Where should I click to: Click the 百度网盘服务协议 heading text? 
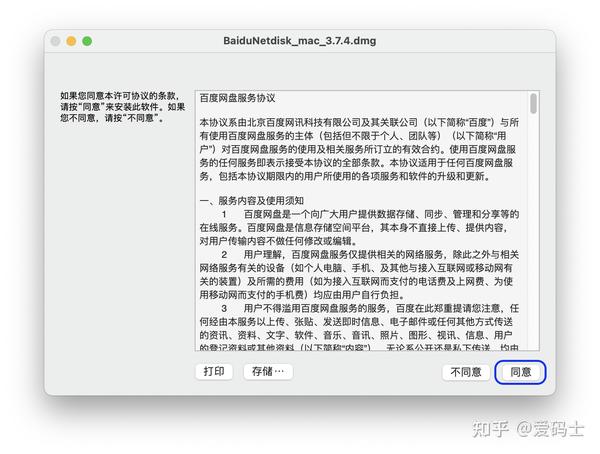pos(237,98)
